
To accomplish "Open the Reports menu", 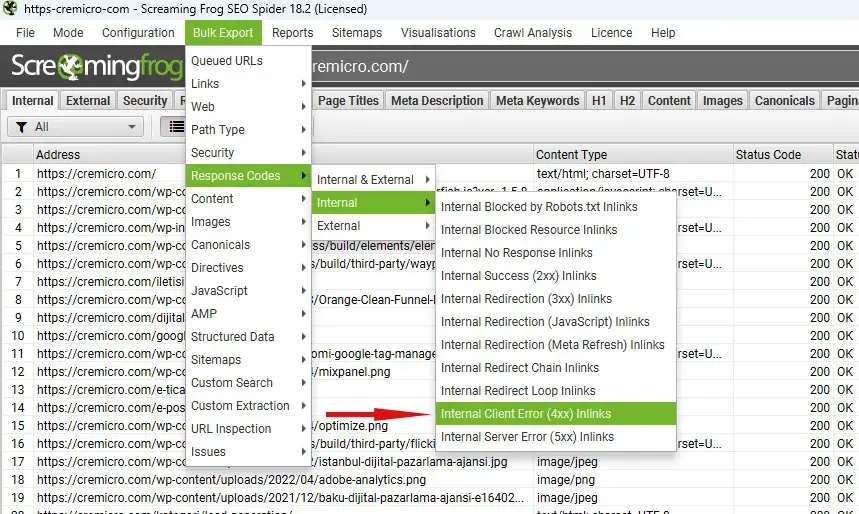I will [x=292, y=33].
